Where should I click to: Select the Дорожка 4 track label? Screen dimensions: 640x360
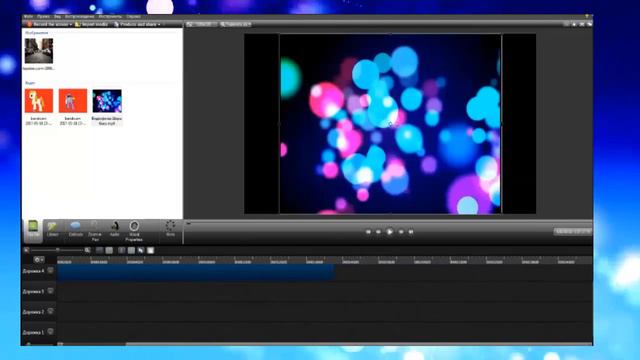click(33, 271)
